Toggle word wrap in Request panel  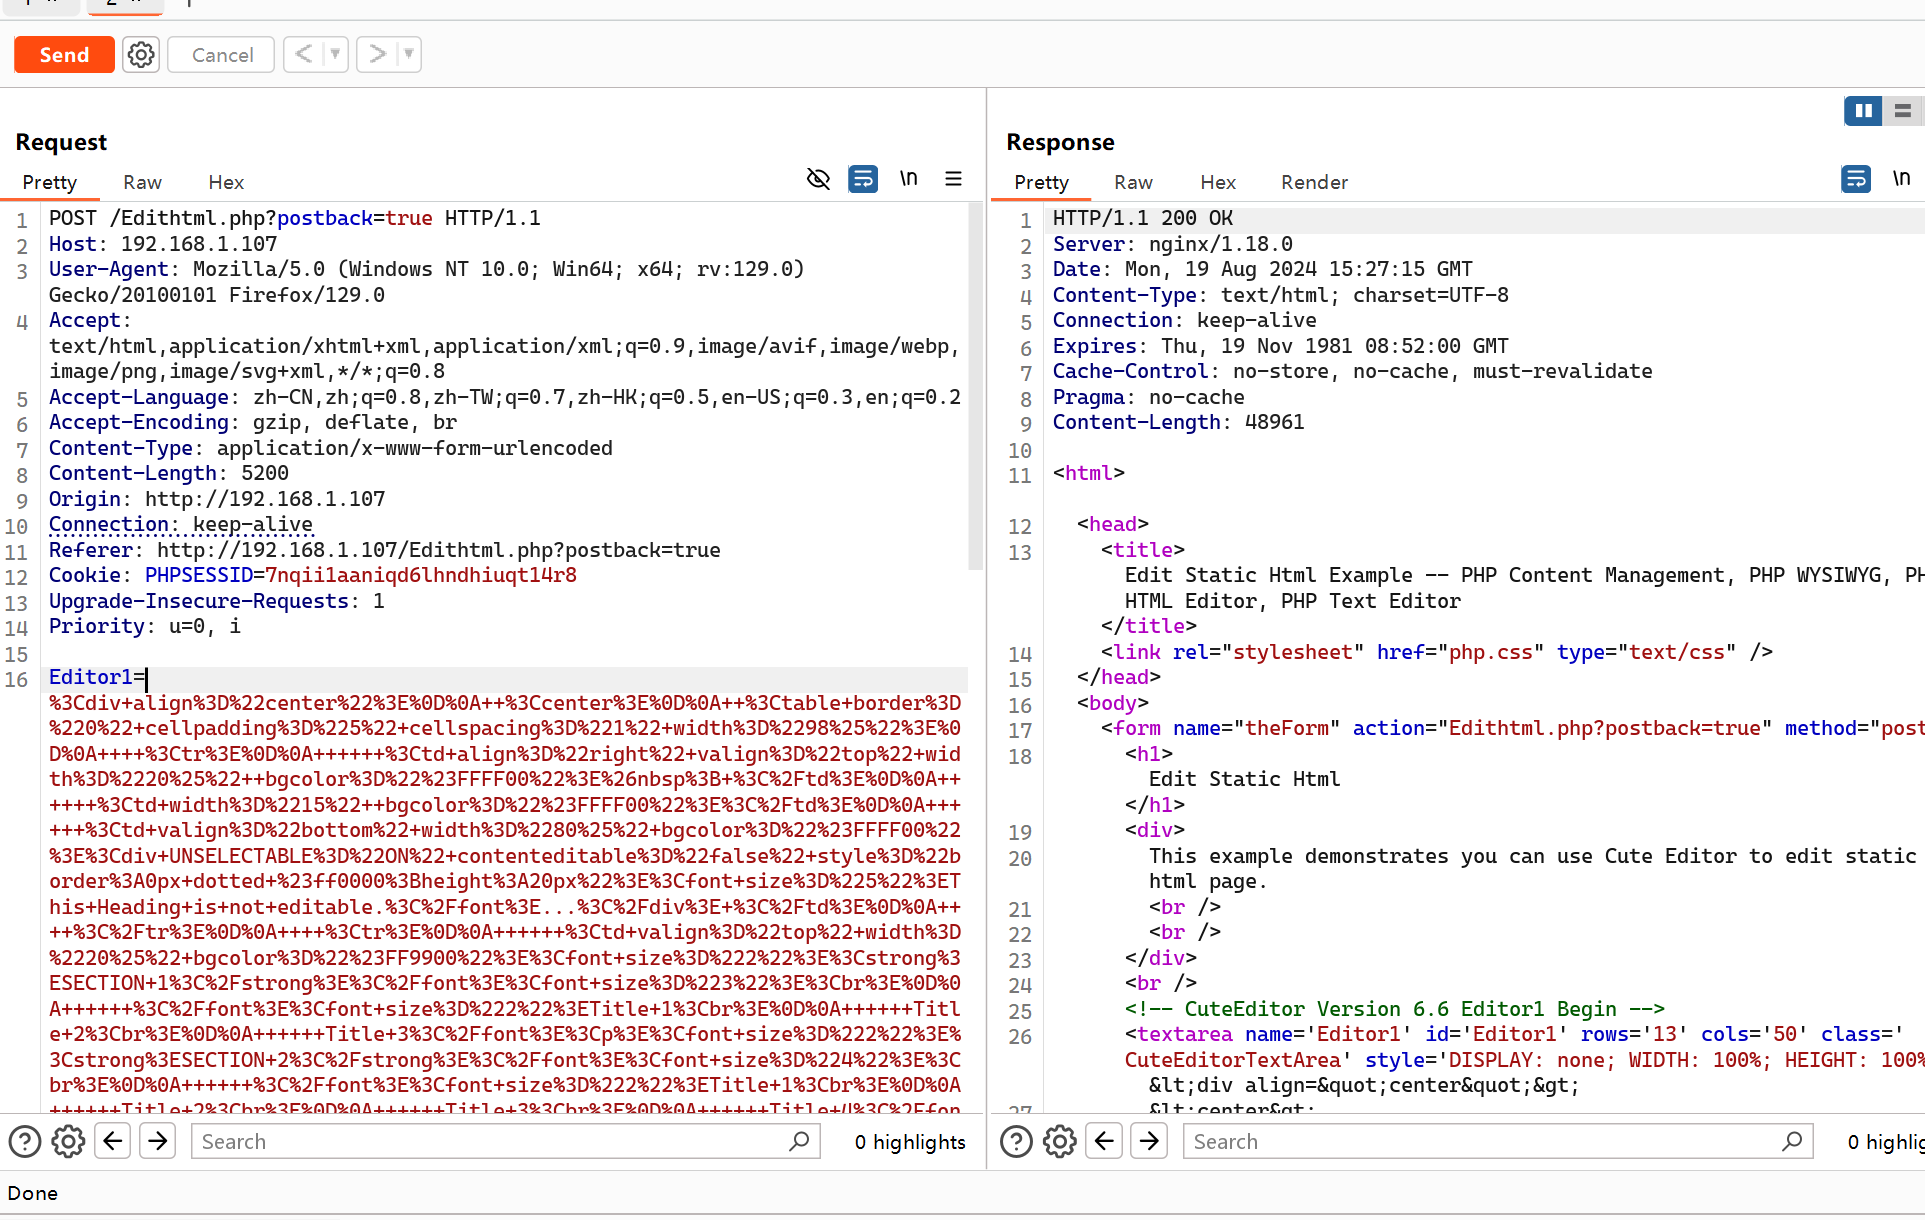point(863,179)
